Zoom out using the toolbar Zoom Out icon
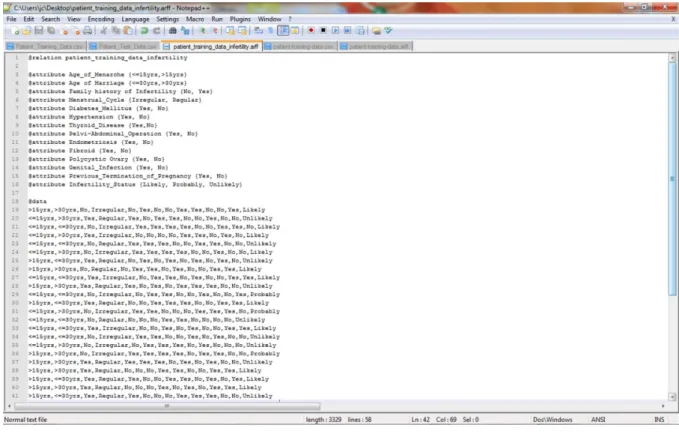Image resolution: width=679 pixels, height=437 pixels. (214, 31)
